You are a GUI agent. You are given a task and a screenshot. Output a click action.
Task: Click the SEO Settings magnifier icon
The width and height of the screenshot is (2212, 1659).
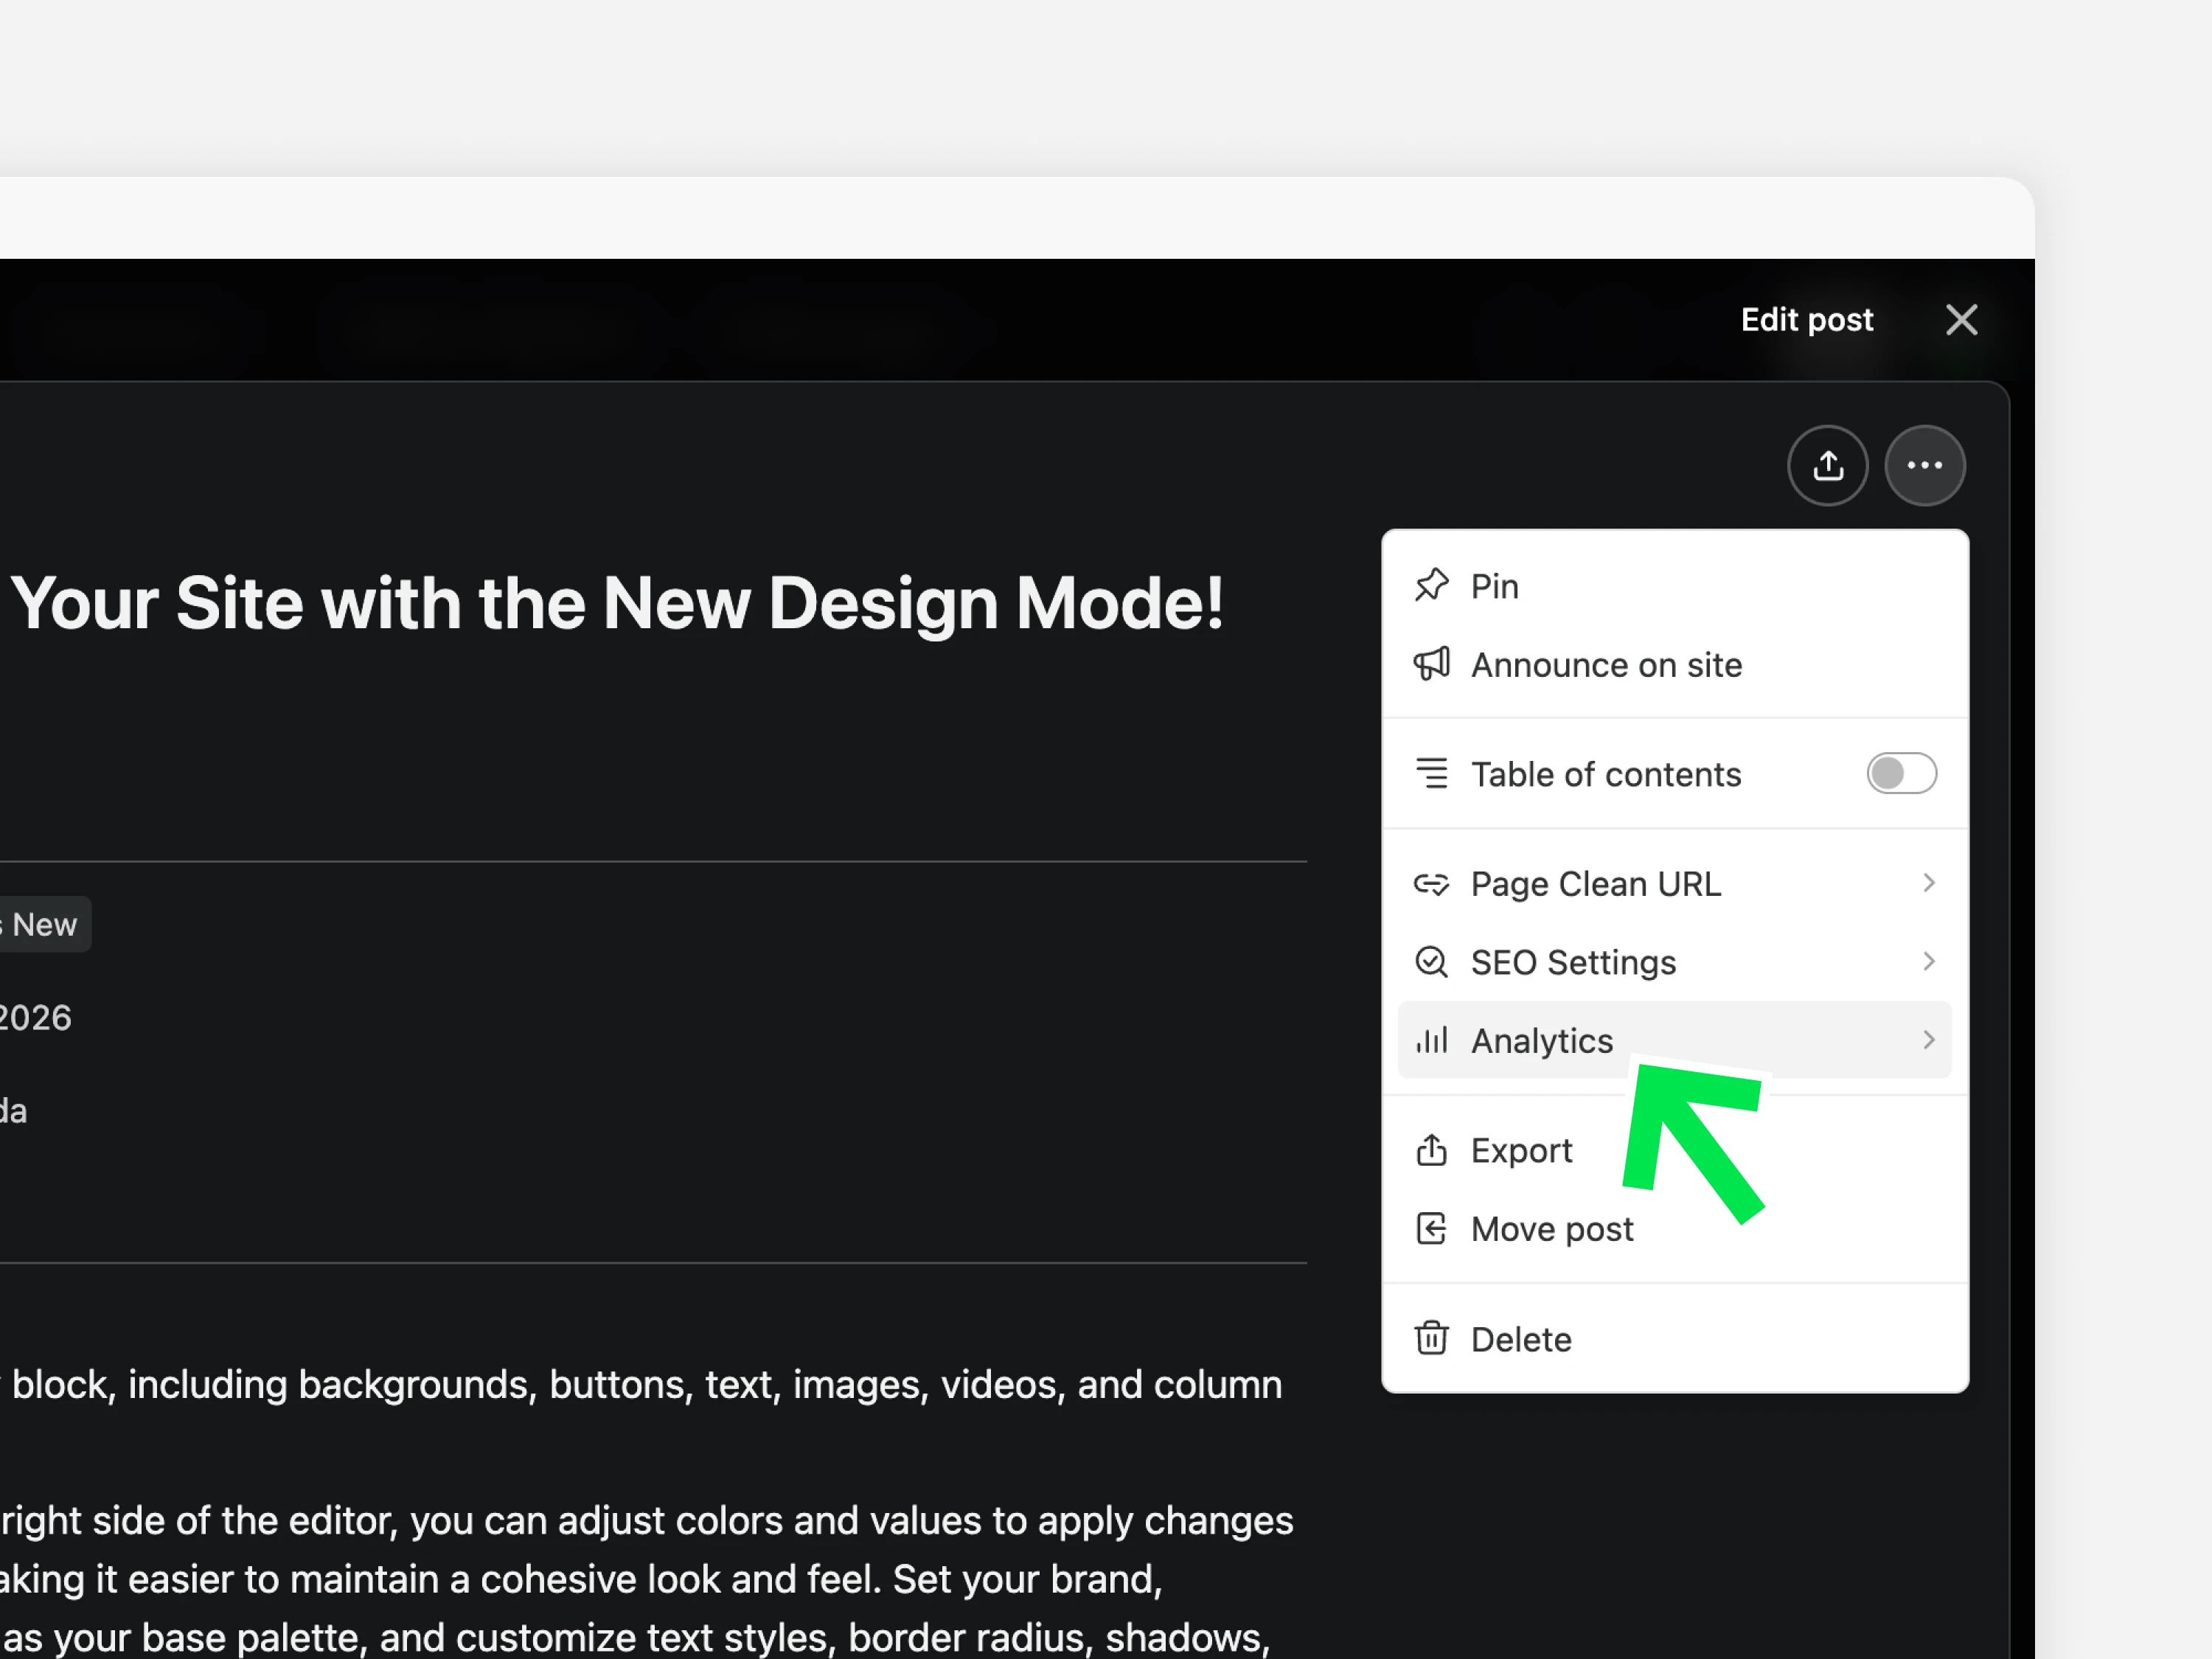1431,962
